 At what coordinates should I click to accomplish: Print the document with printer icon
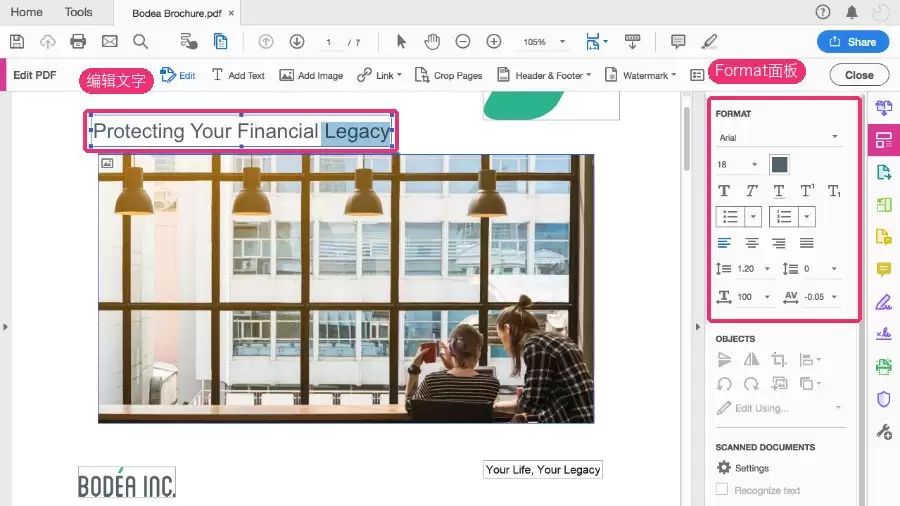[78, 41]
